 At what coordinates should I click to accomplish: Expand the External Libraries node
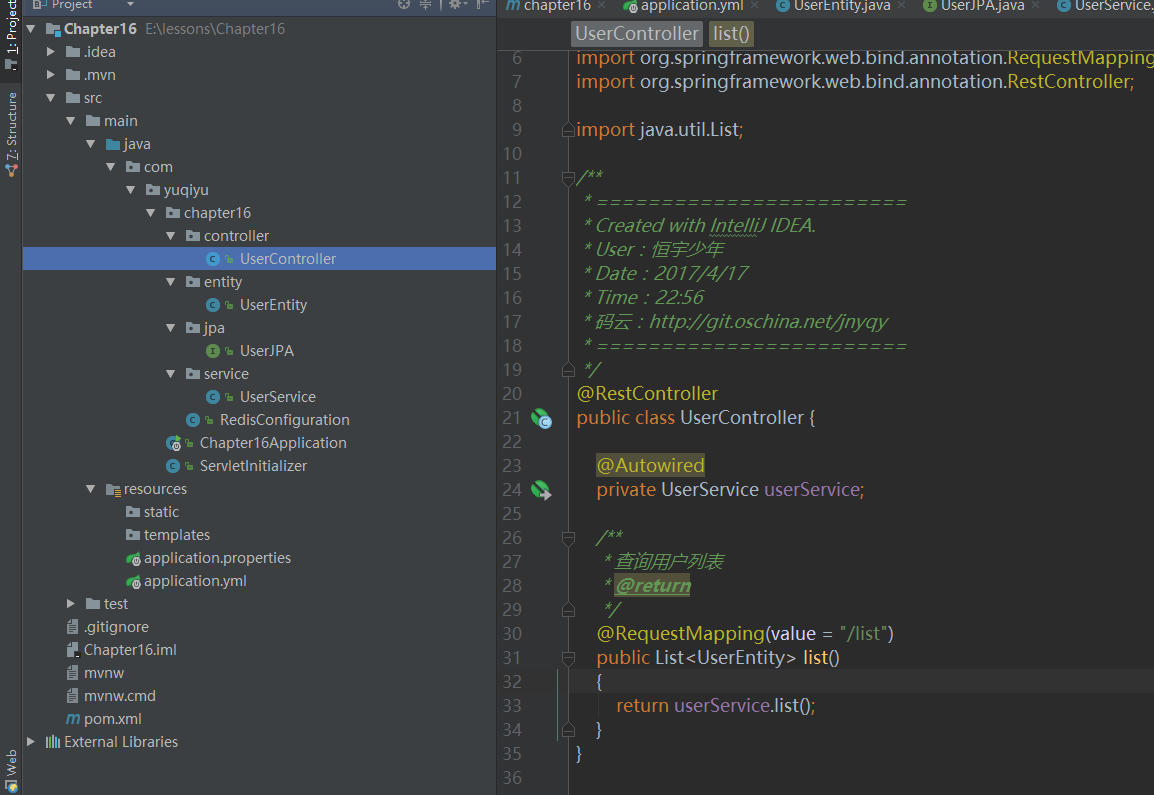(31, 742)
